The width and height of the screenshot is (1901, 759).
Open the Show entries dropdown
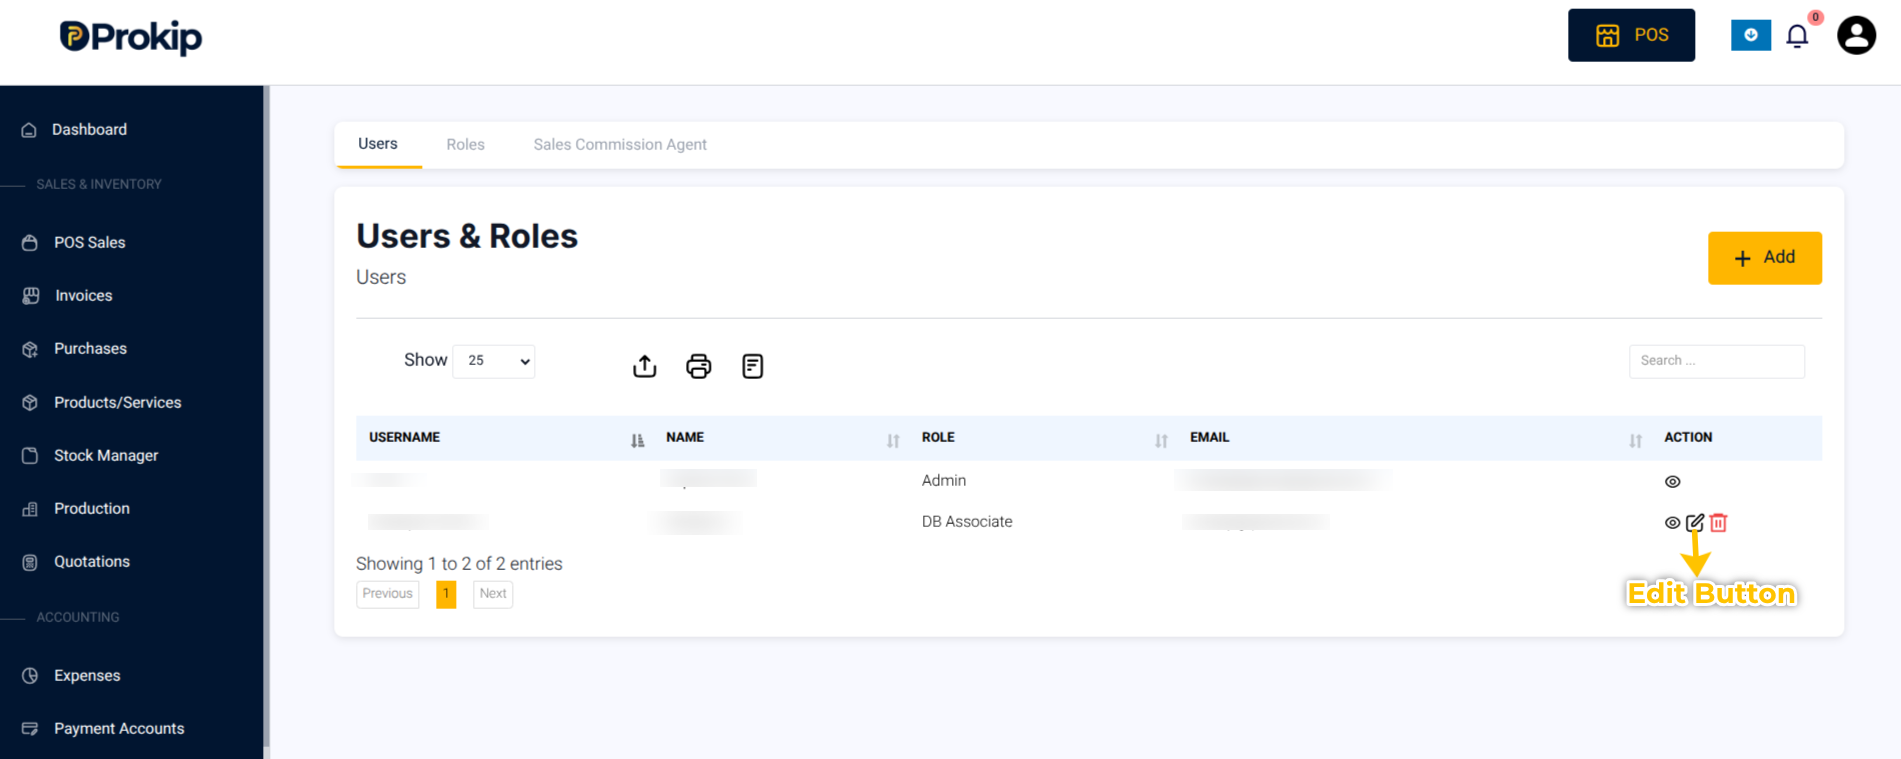(x=494, y=361)
